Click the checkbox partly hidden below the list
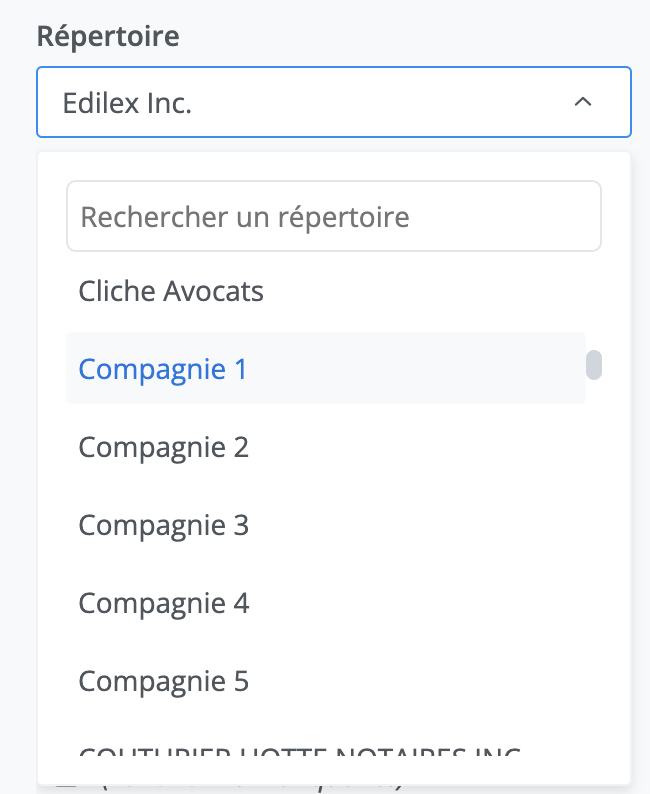This screenshot has width=650, height=794. tap(66, 786)
